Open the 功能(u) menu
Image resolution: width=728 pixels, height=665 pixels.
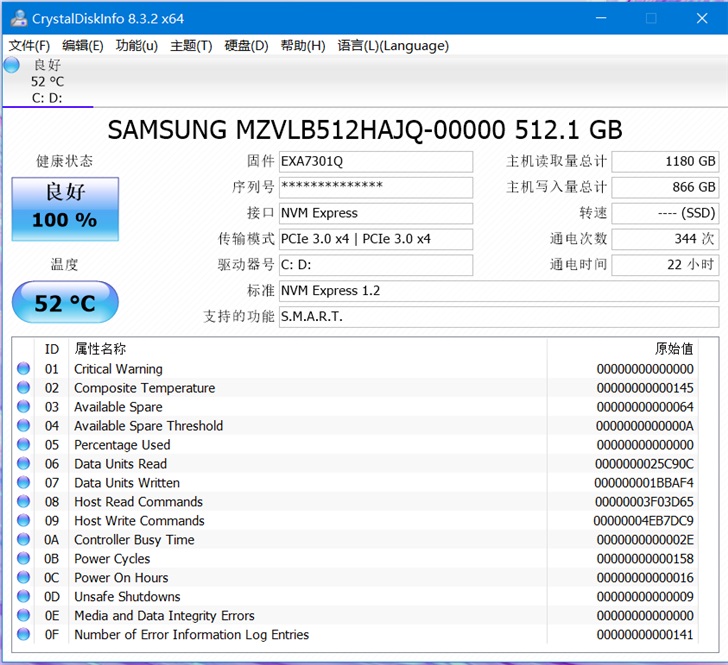point(136,45)
